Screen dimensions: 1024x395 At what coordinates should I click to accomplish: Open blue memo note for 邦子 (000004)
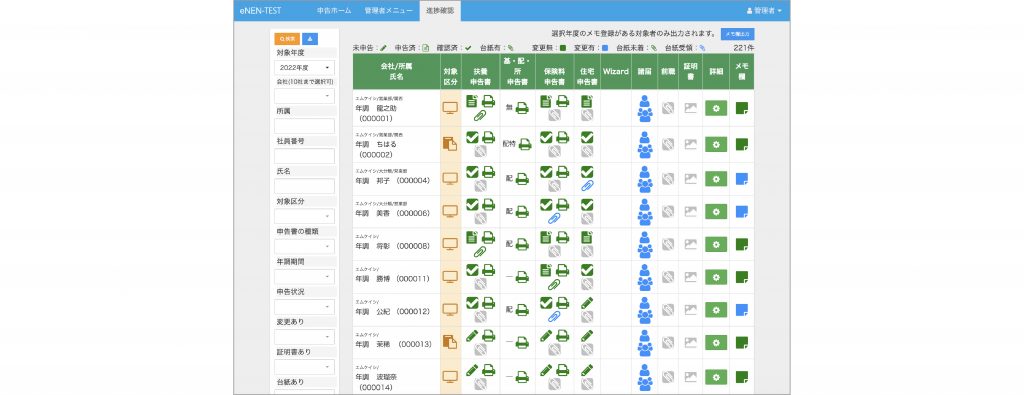click(741, 178)
